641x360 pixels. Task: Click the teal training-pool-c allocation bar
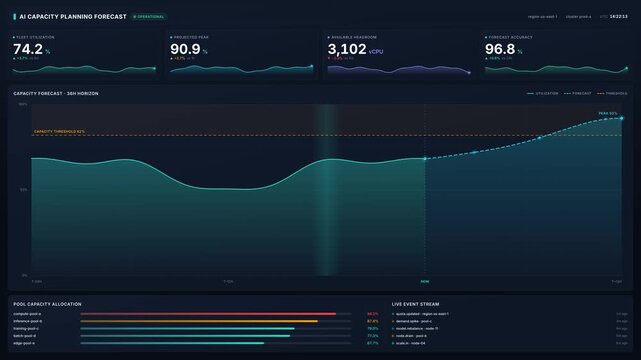pyautogui.click(x=187, y=329)
